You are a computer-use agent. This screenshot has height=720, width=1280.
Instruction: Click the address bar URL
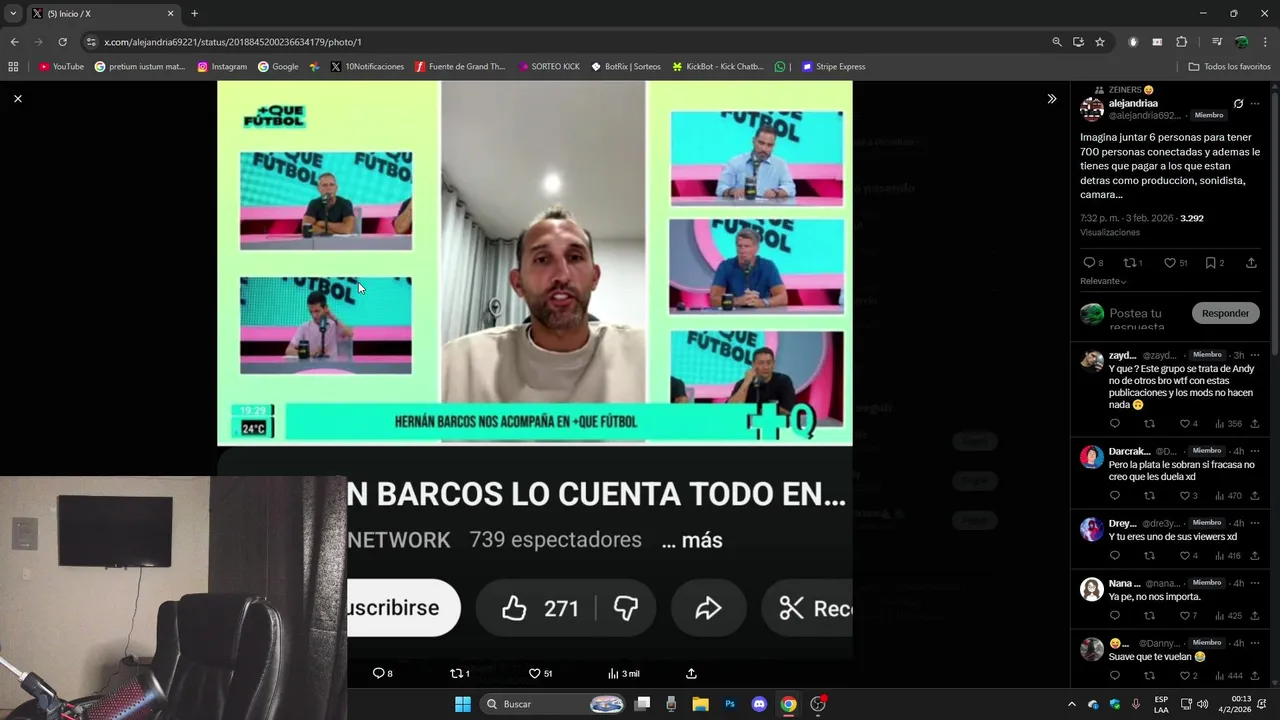(232, 42)
